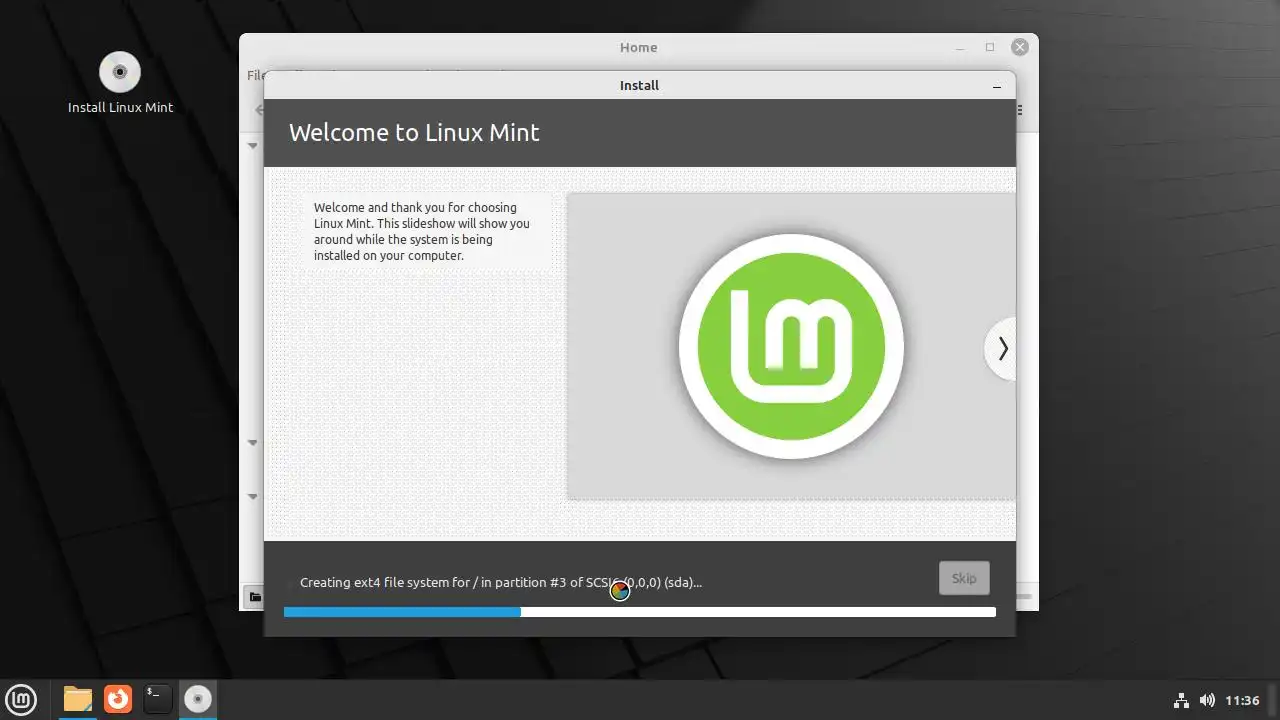This screenshot has height=720, width=1280.
Task: Open the Install Linux Mint desktop icon
Action: pos(120,83)
